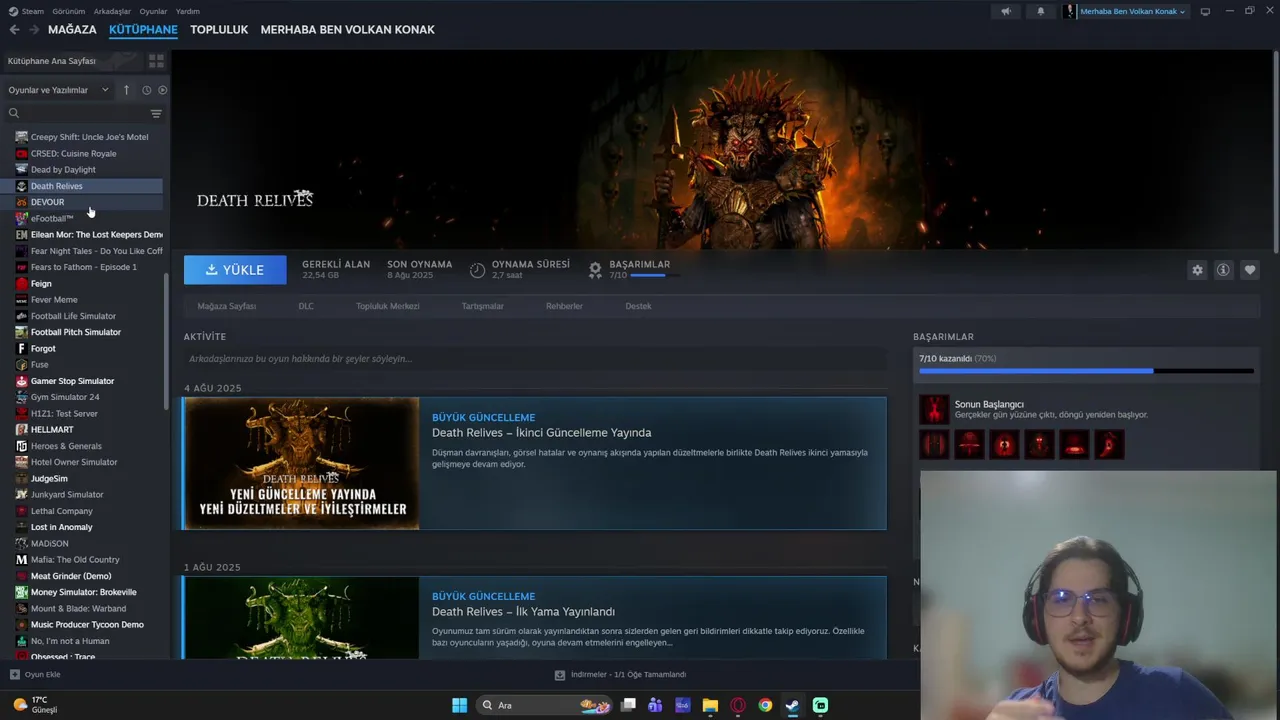Open Google Chrome from the taskbar
Screen dimensions: 1280x720
[765, 705]
